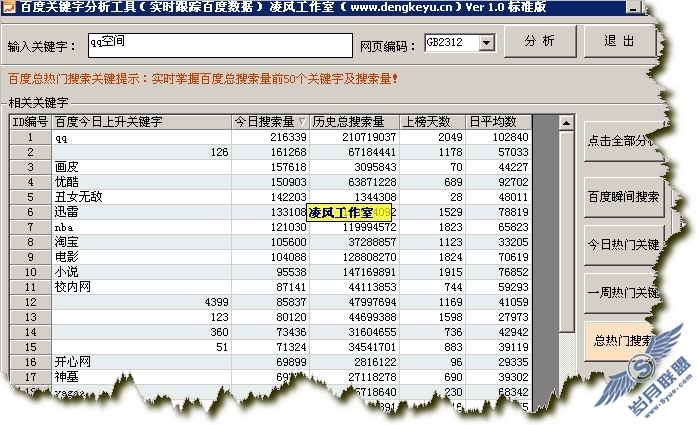Click the row header numbered 16

click(30, 362)
